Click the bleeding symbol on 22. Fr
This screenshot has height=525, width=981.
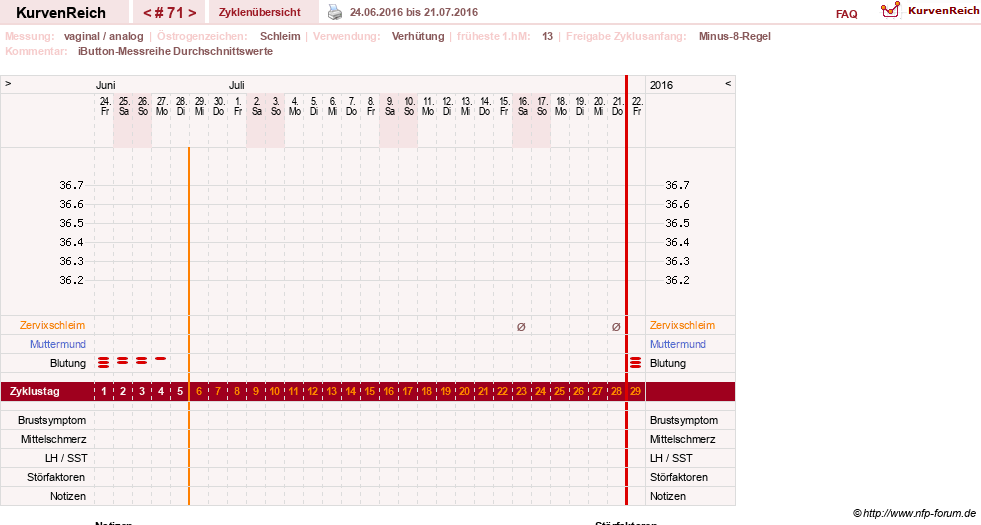[636, 362]
